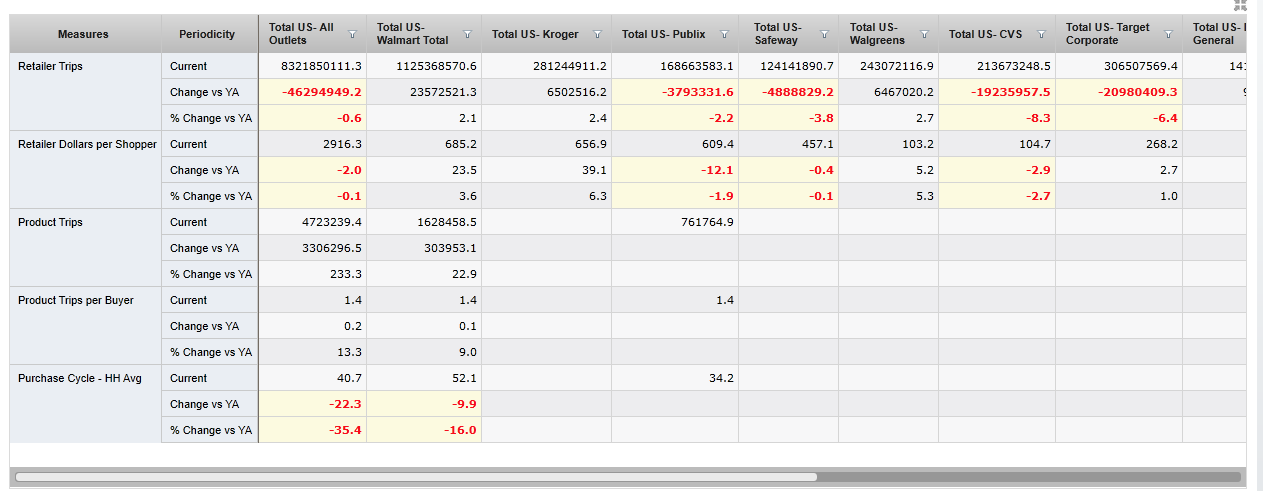Open filter for Total US- Walmart Total column
The height and width of the screenshot is (491, 1263).
(x=468, y=34)
